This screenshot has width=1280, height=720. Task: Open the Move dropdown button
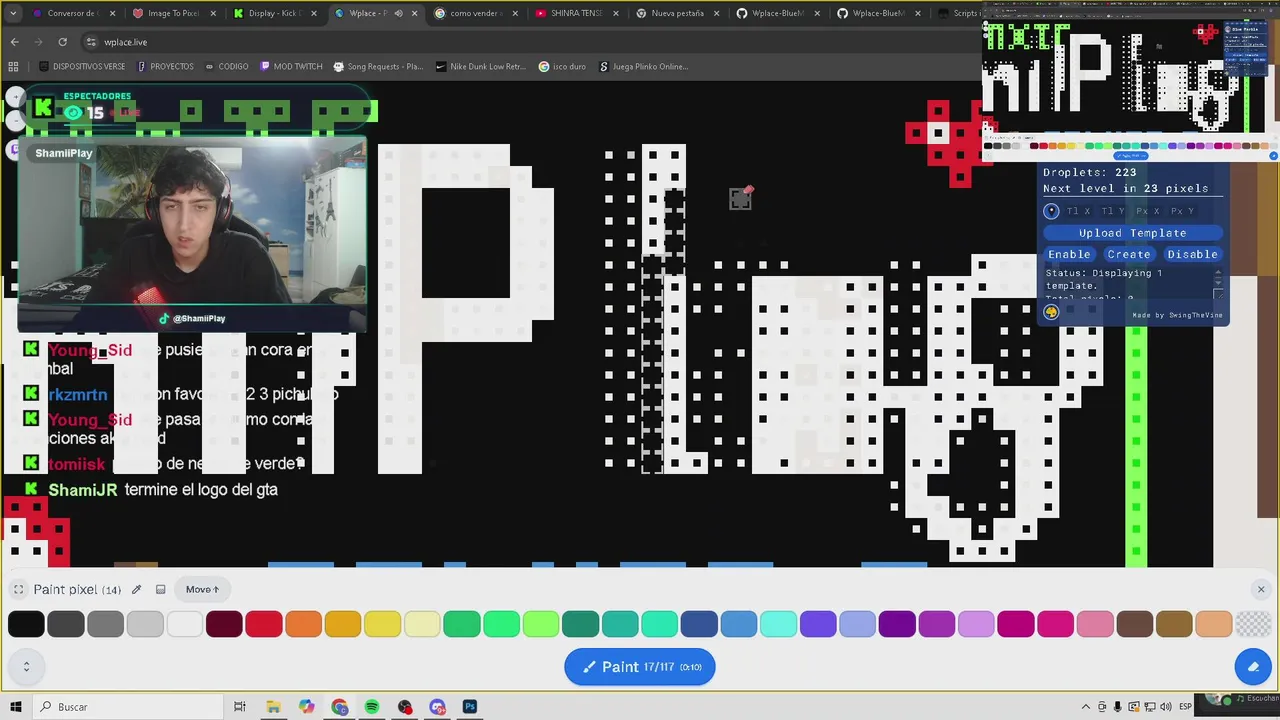click(202, 590)
